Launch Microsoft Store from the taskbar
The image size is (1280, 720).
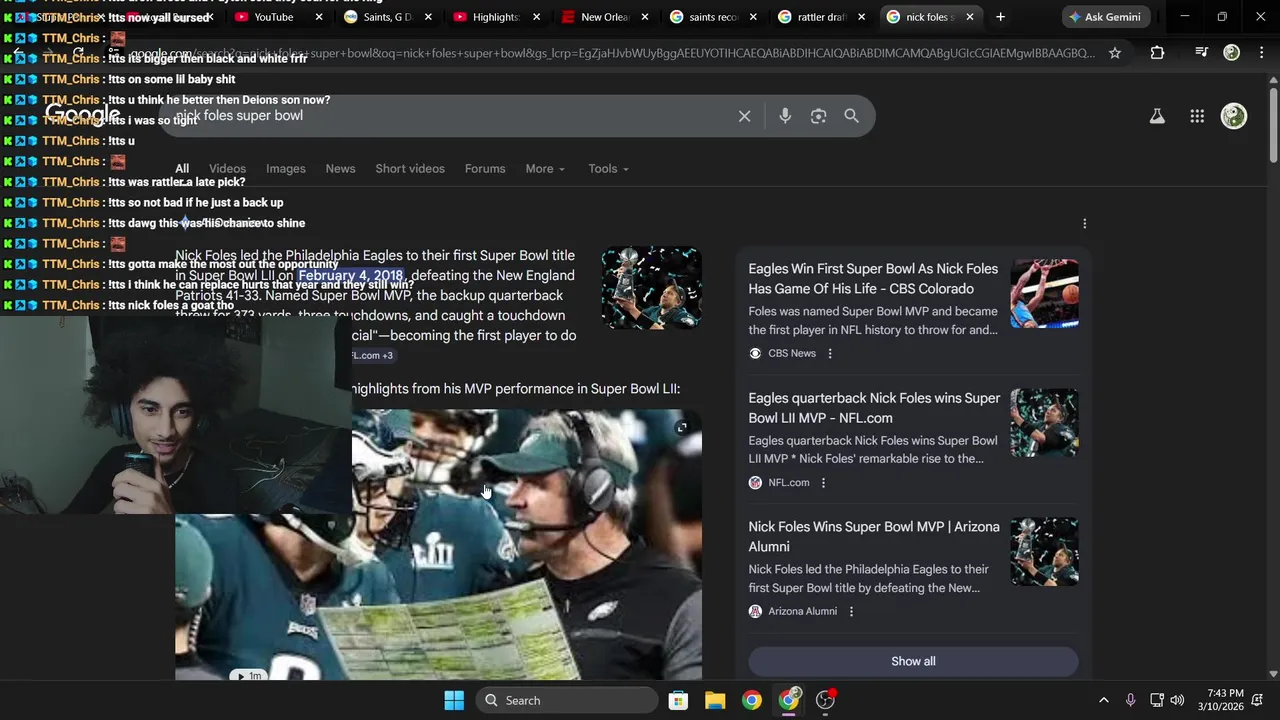[x=678, y=700]
